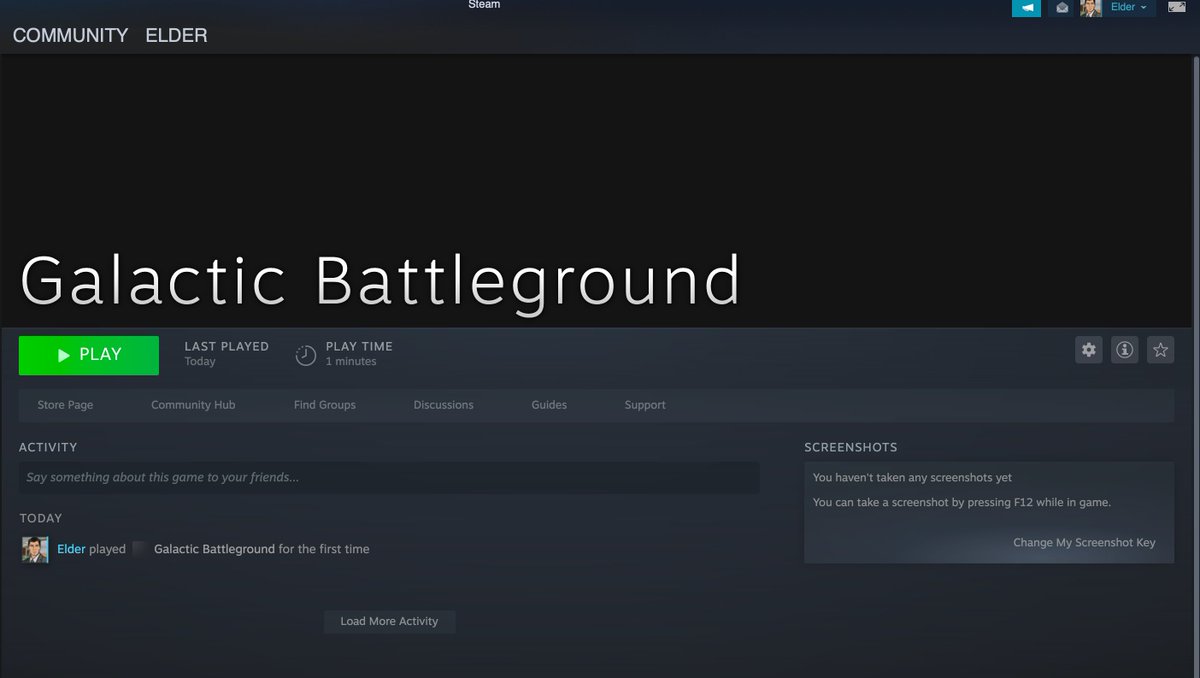Image resolution: width=1200 pixels, height=678 pixels.
Task: Click the Steam window title
Action: coord(484,5)
